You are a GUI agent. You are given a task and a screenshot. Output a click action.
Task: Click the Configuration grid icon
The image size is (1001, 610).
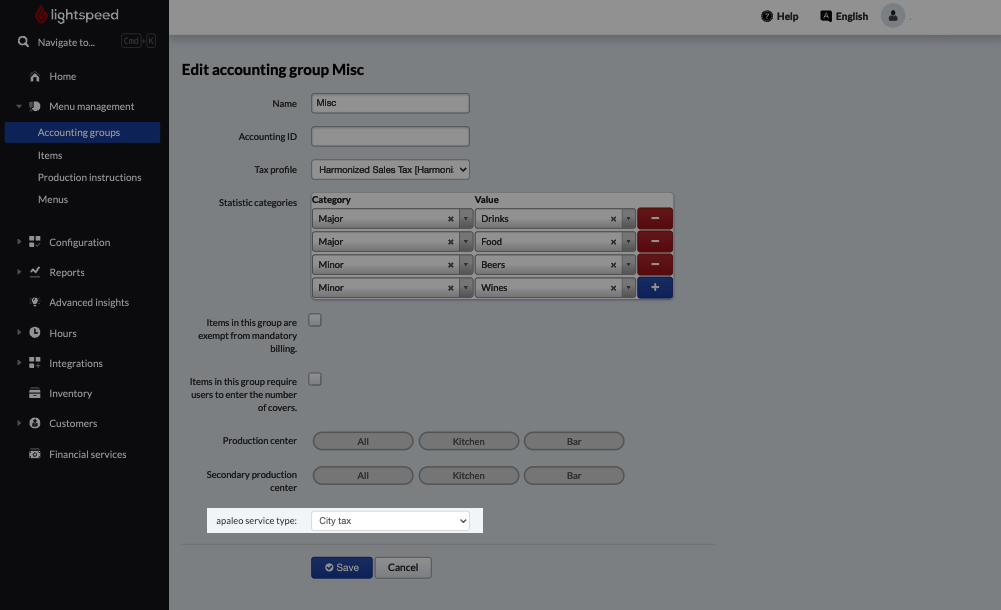(35, 242)
